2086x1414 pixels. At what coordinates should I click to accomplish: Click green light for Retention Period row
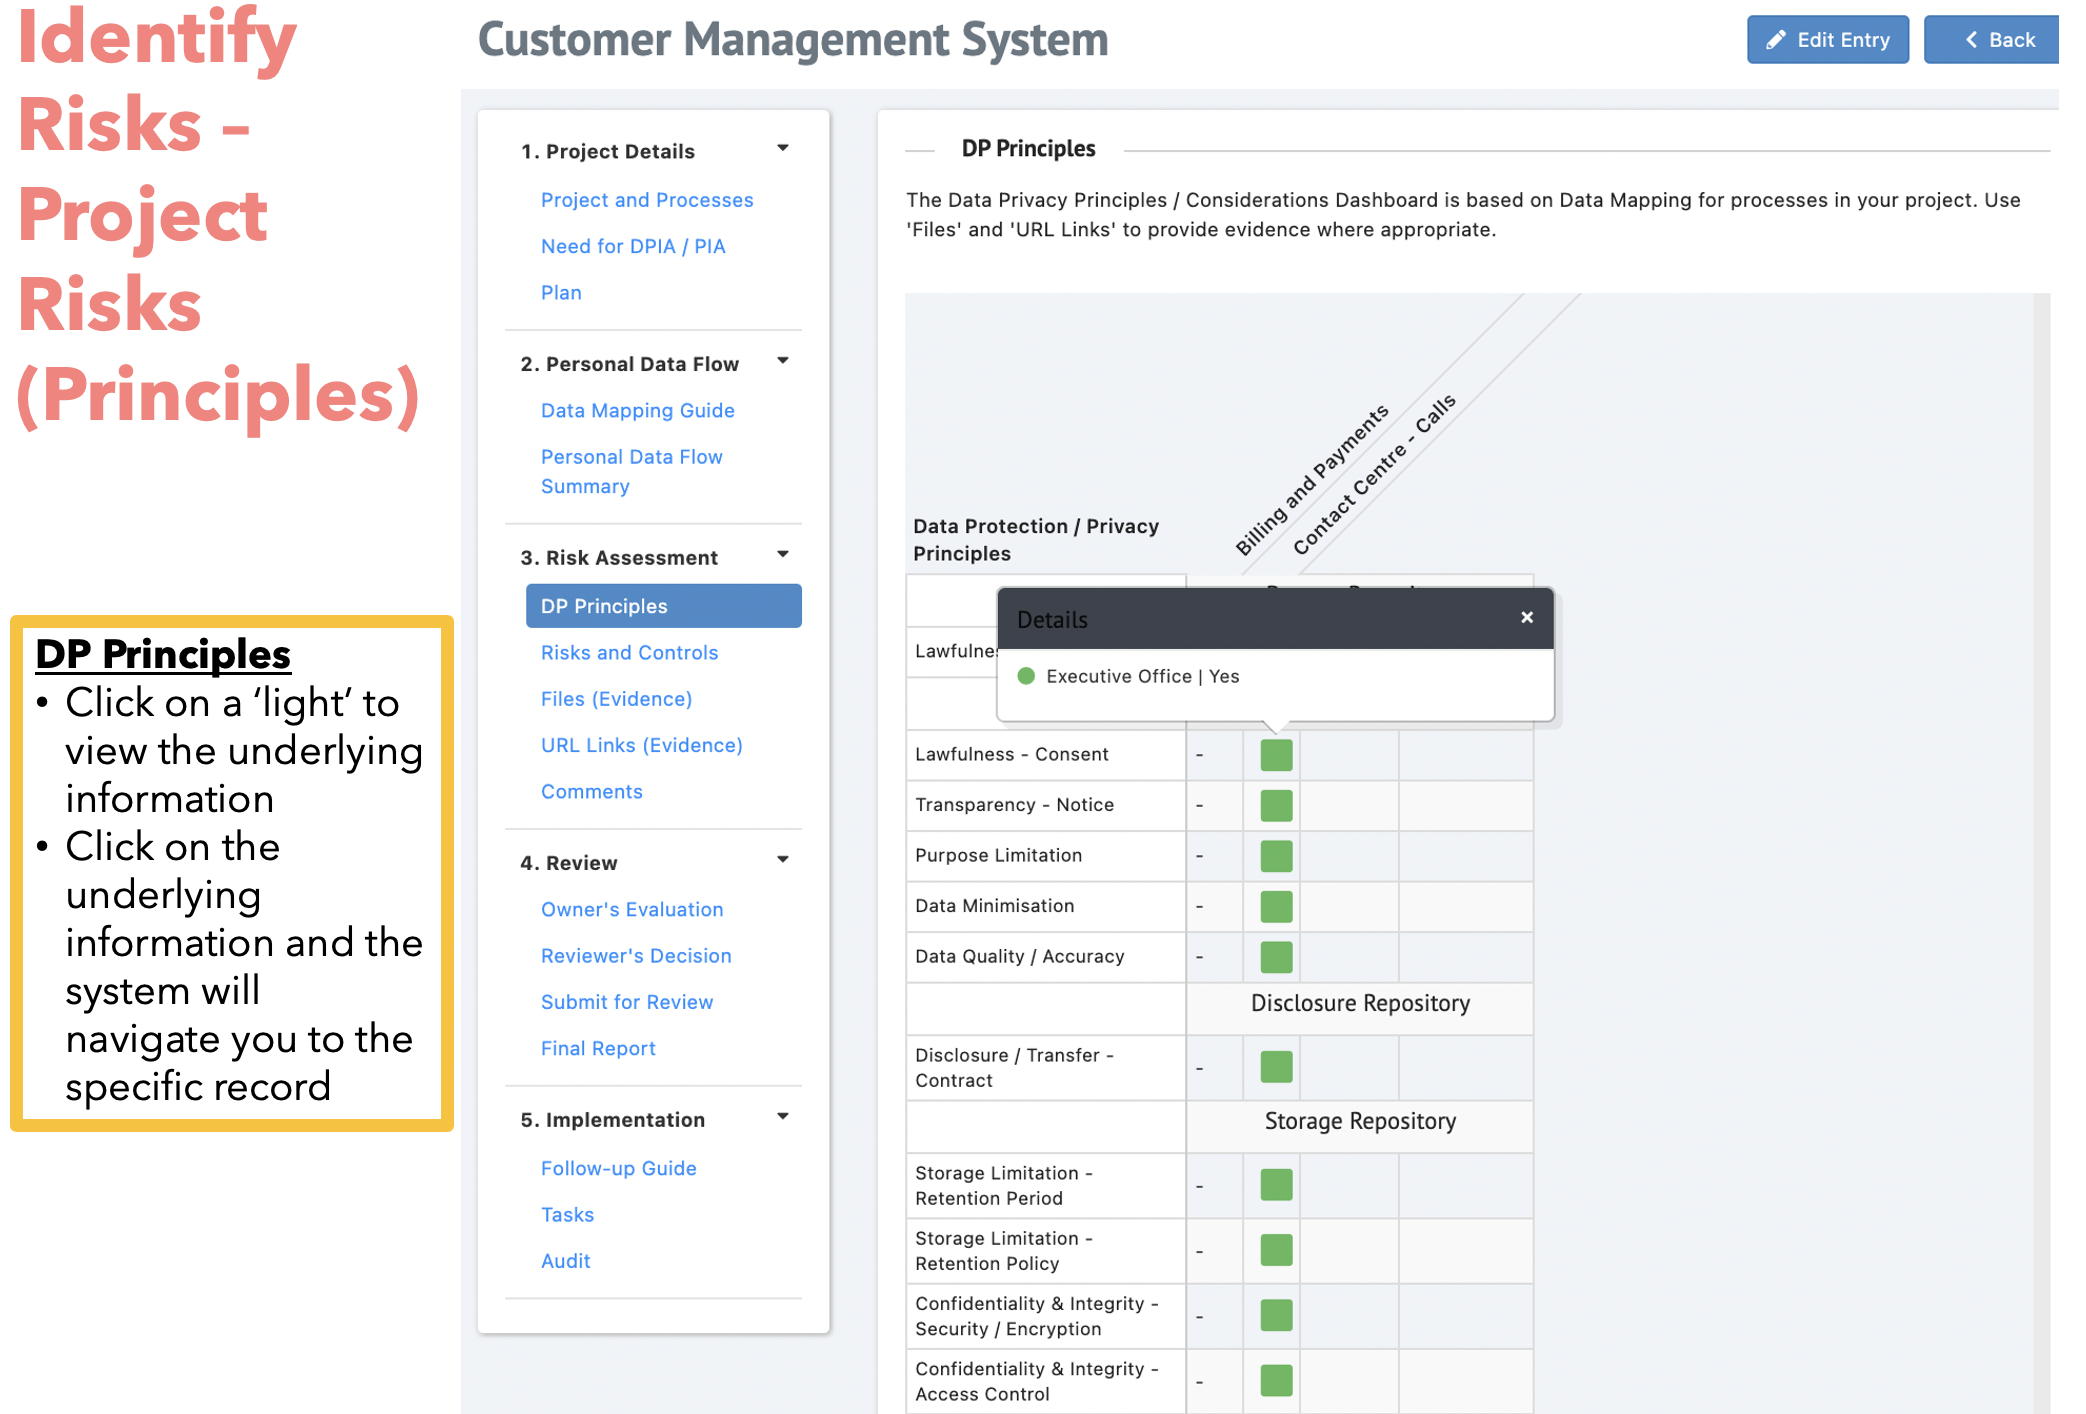click(1276, 1185)
